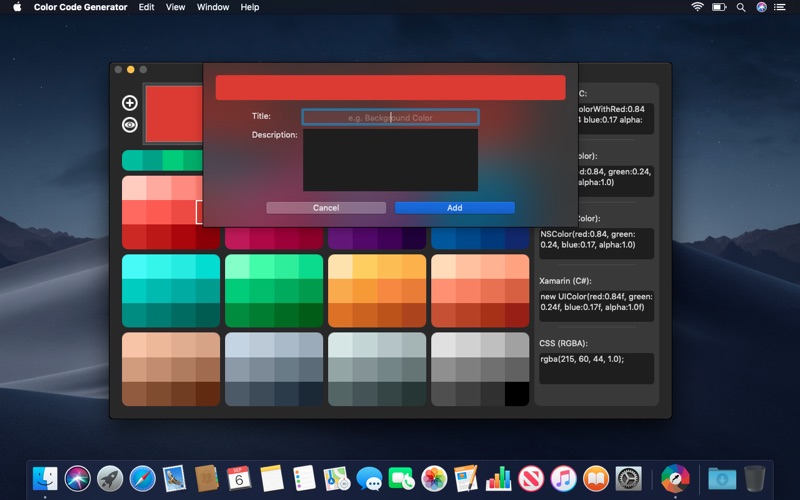Open Finder from the dock
Viewport: 800px width, 500px height.
pos(45,479)
